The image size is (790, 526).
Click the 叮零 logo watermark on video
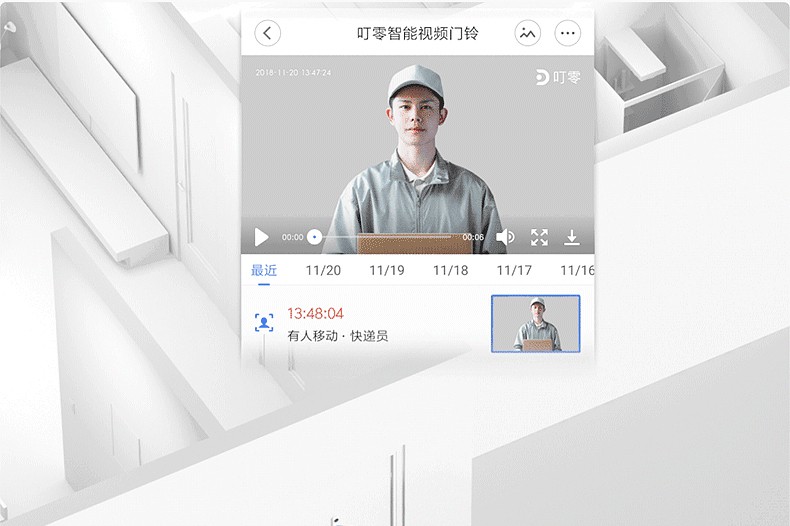click(x=557, y=76)
